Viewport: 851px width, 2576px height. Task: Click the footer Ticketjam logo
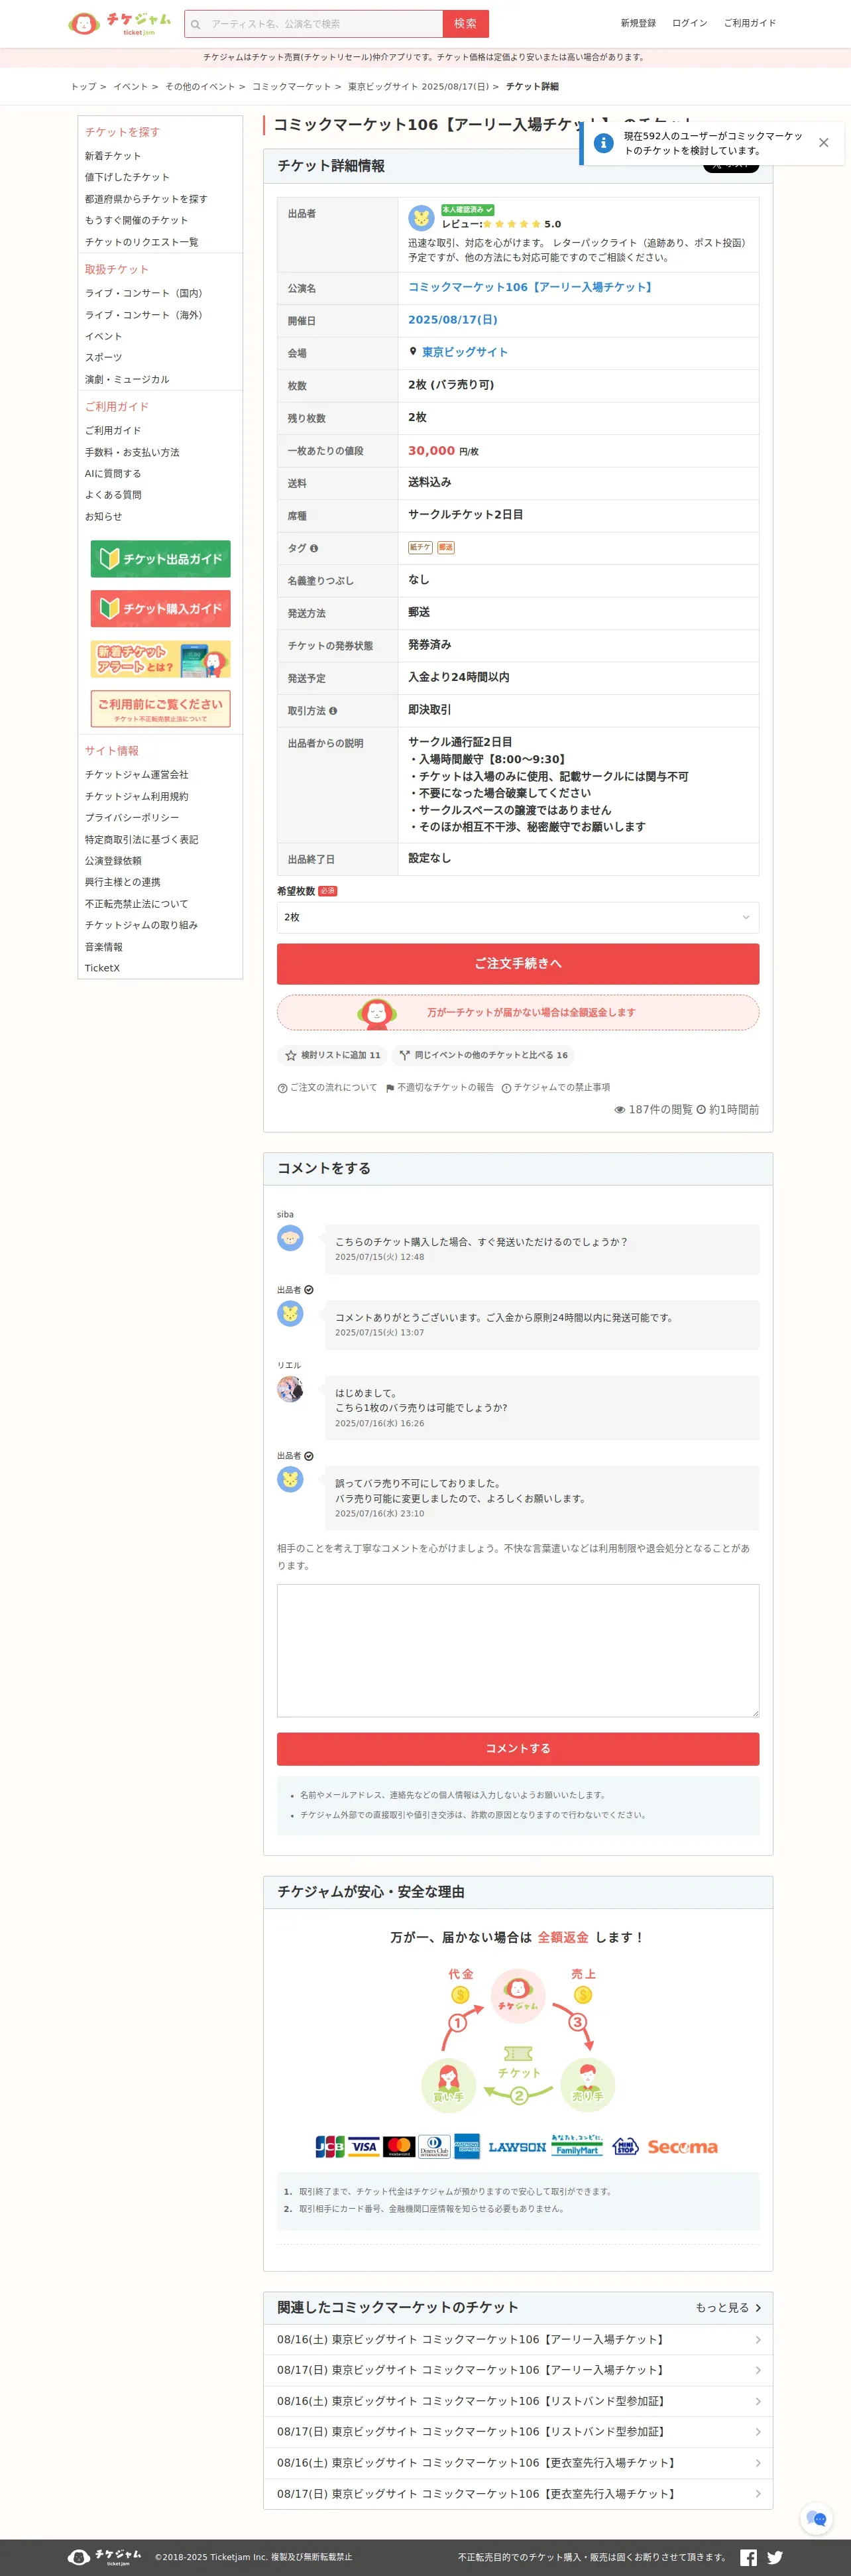[x=105, y=2557]
